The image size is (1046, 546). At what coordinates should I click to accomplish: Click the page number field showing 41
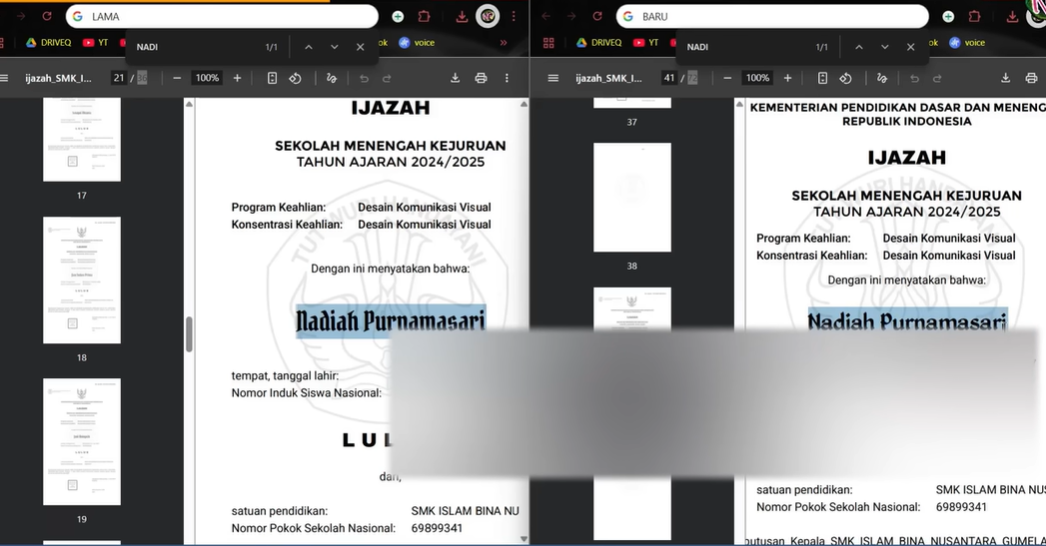tap(668, 78)
